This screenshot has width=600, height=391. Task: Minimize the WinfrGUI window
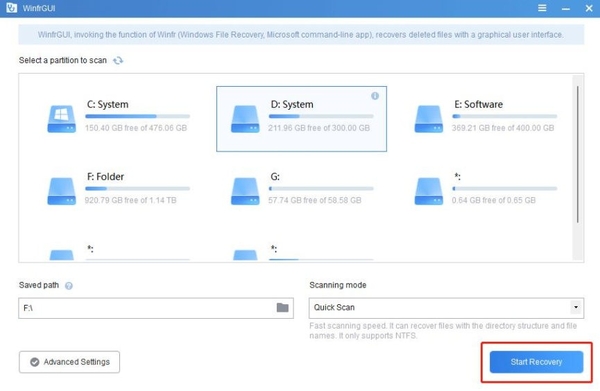[x=566, y=8]
